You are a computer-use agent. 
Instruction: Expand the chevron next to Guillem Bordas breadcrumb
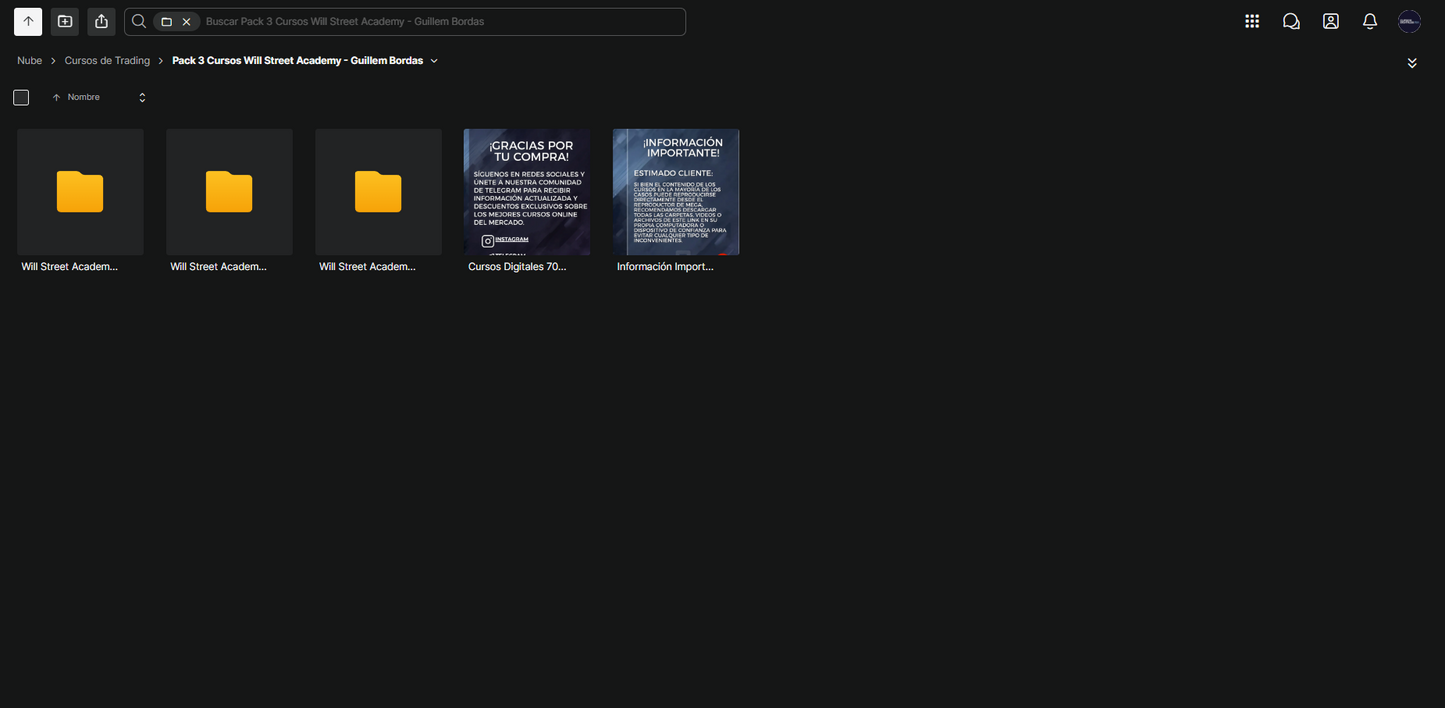click(x=434, y=61)
